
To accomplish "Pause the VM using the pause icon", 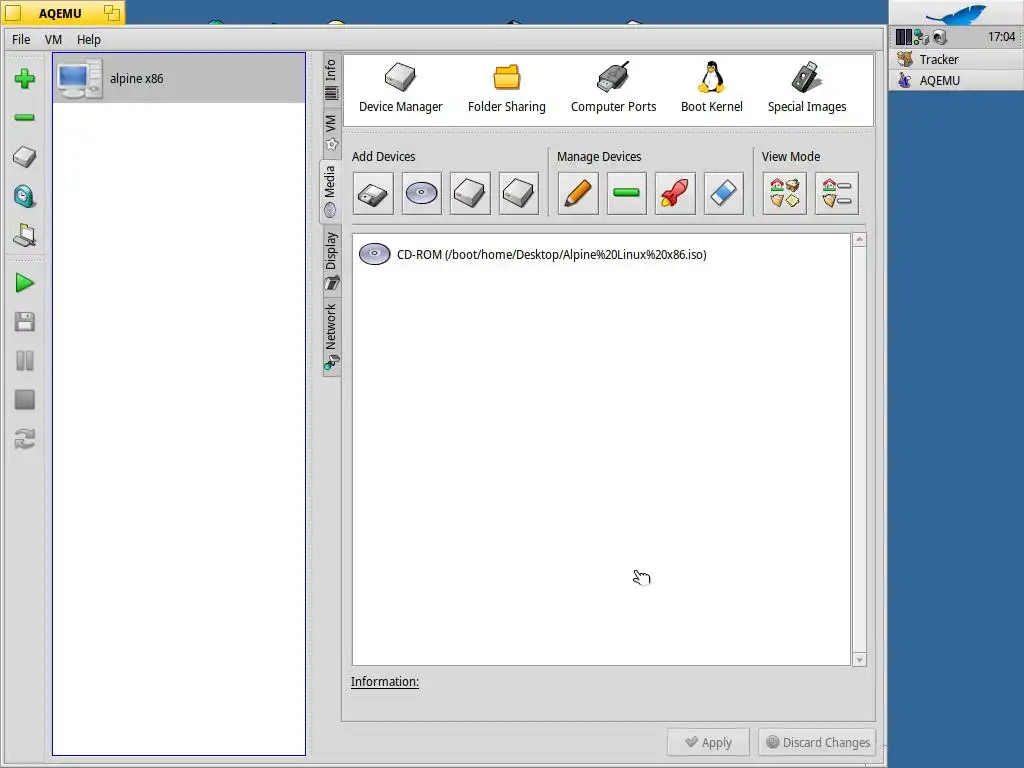I will [25, 360].
